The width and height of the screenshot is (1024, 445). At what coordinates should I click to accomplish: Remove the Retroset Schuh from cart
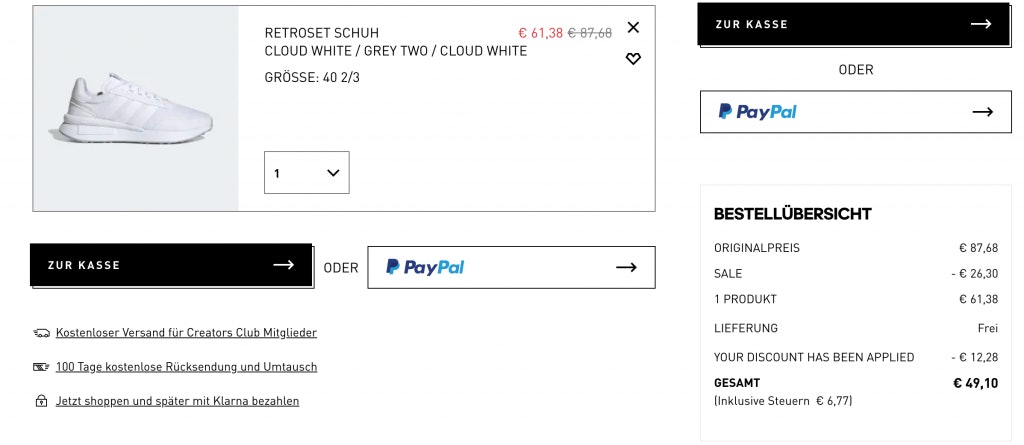pos(633,28)
